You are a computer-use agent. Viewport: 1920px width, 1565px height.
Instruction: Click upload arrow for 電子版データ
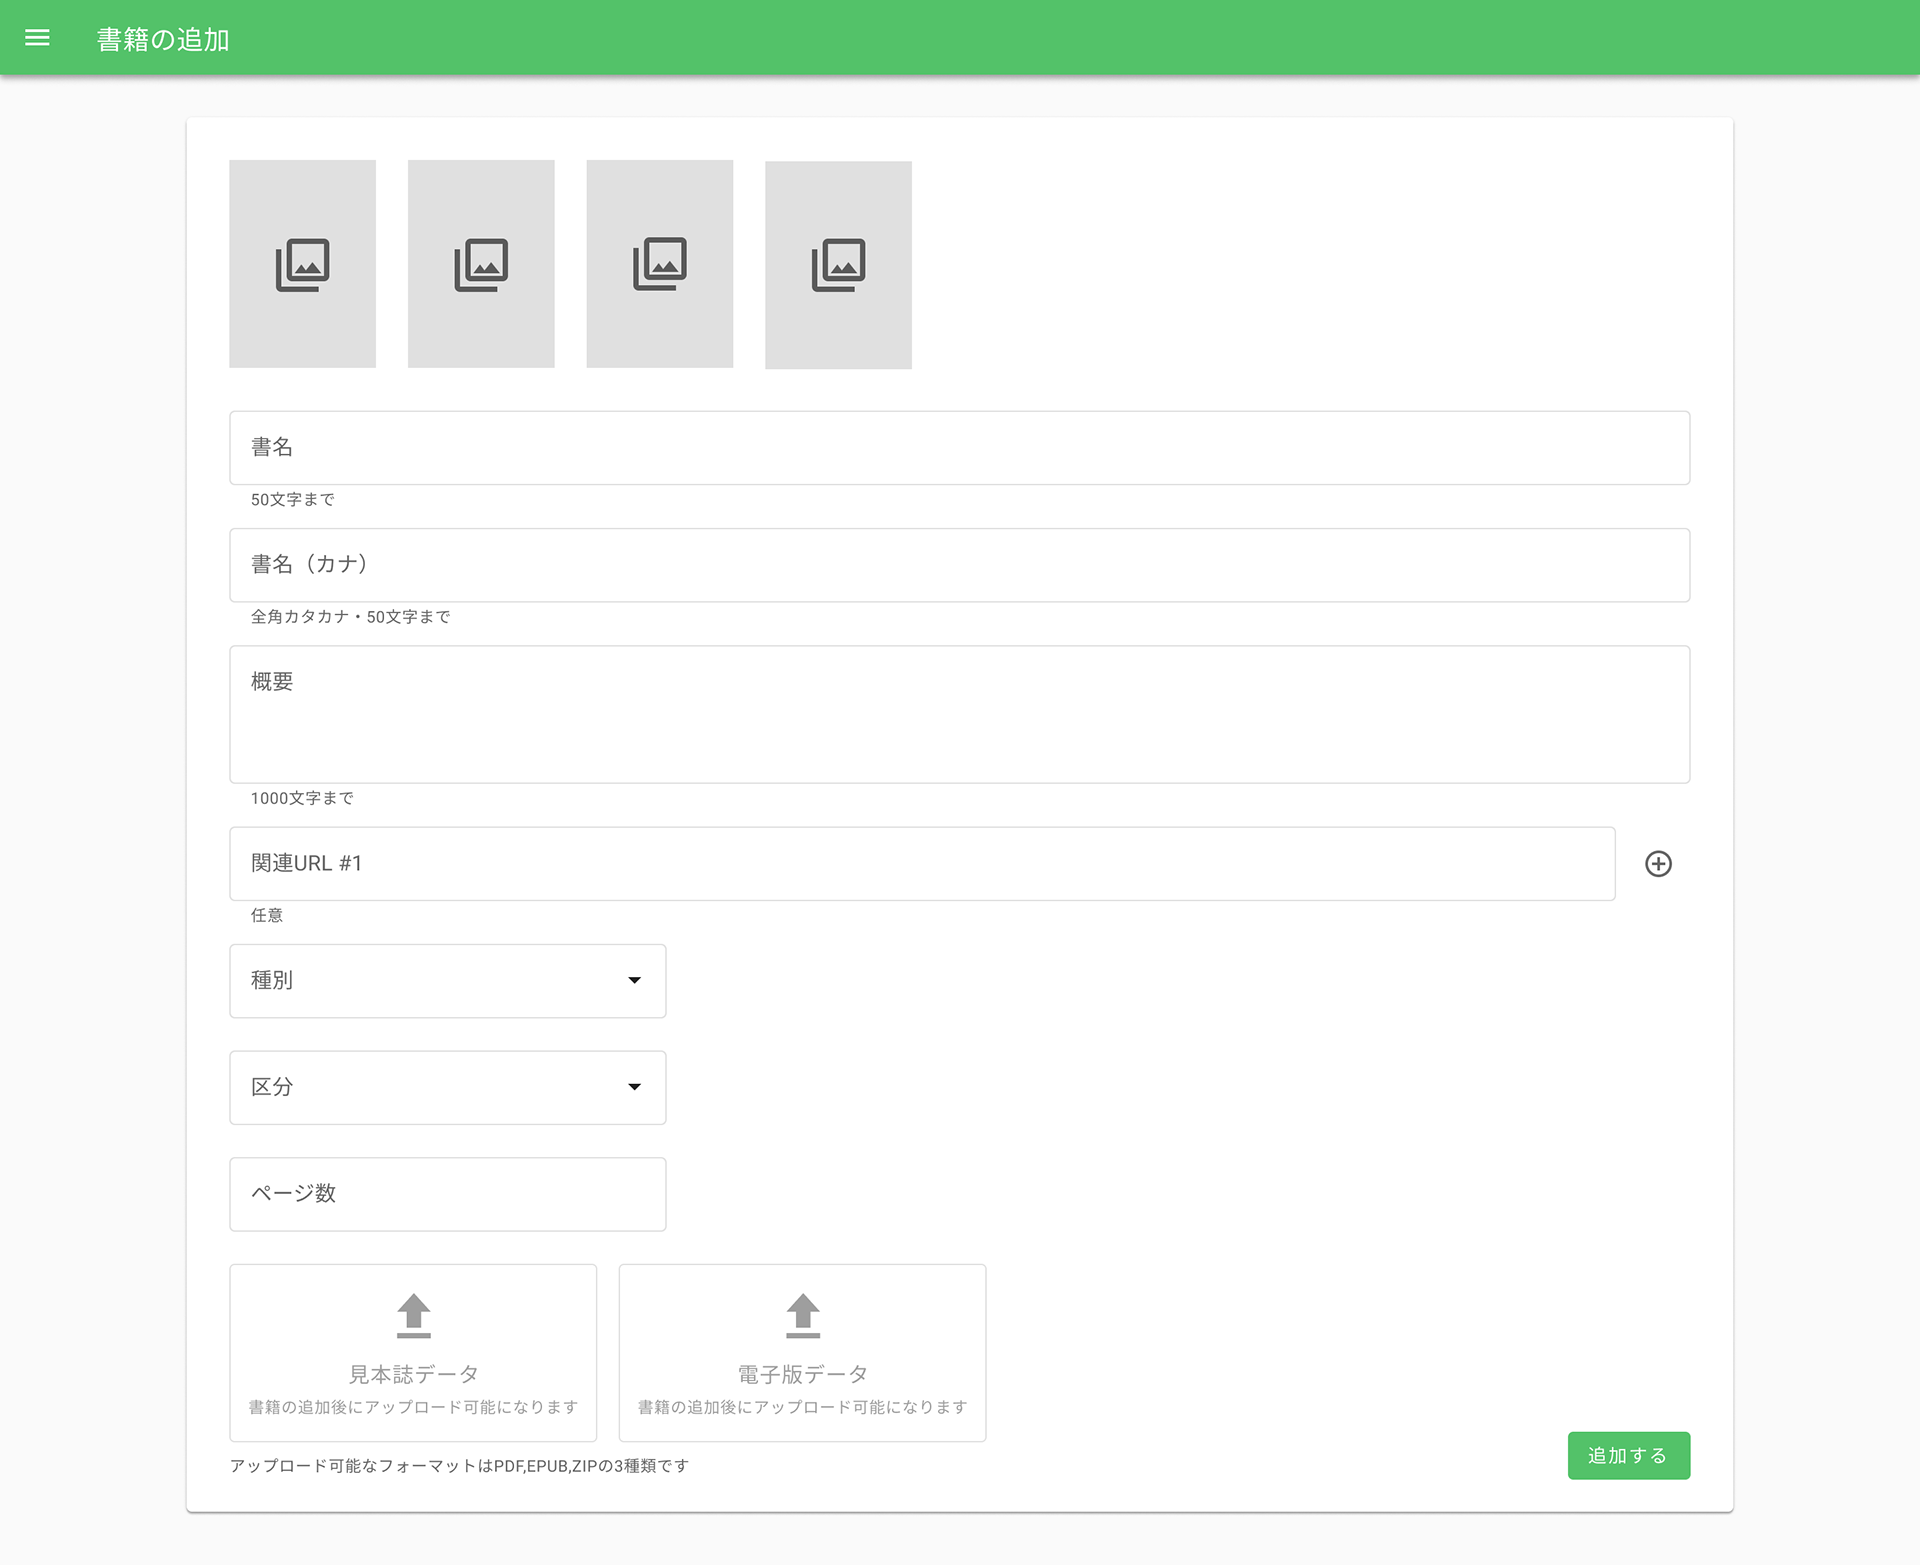pos(802,1315)
